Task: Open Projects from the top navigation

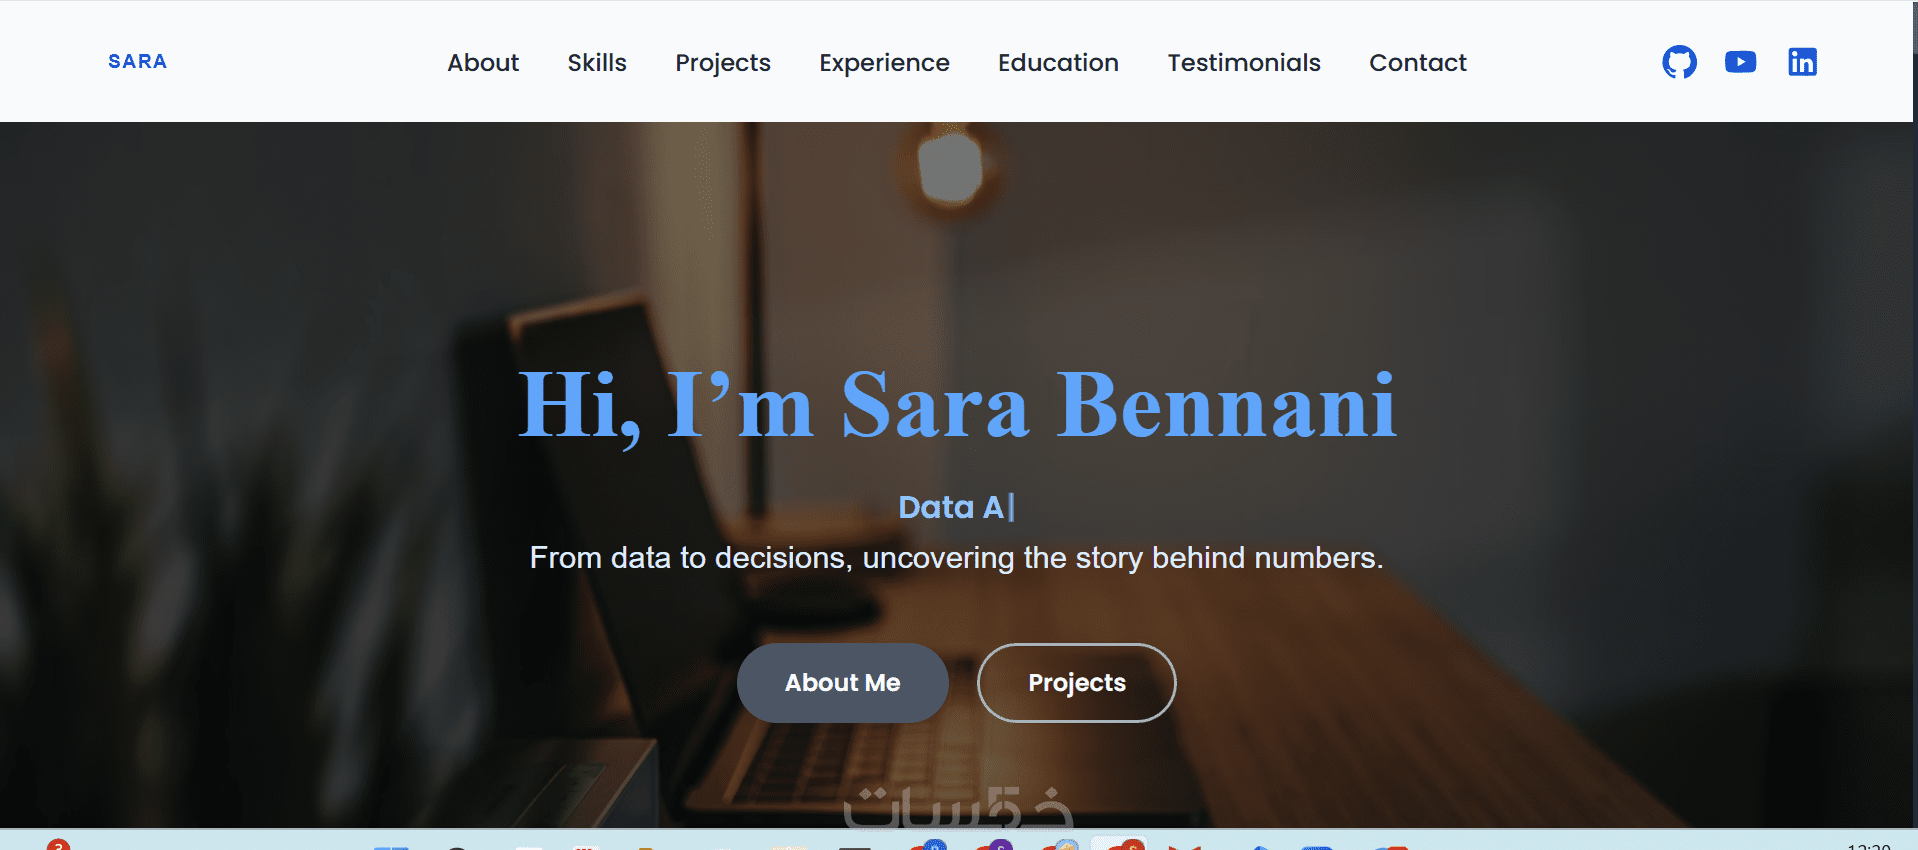Action: (723, 63)
